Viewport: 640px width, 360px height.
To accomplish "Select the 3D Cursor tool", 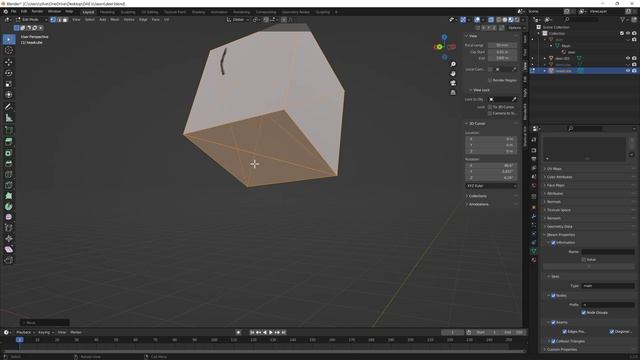I will pos(9,51).
